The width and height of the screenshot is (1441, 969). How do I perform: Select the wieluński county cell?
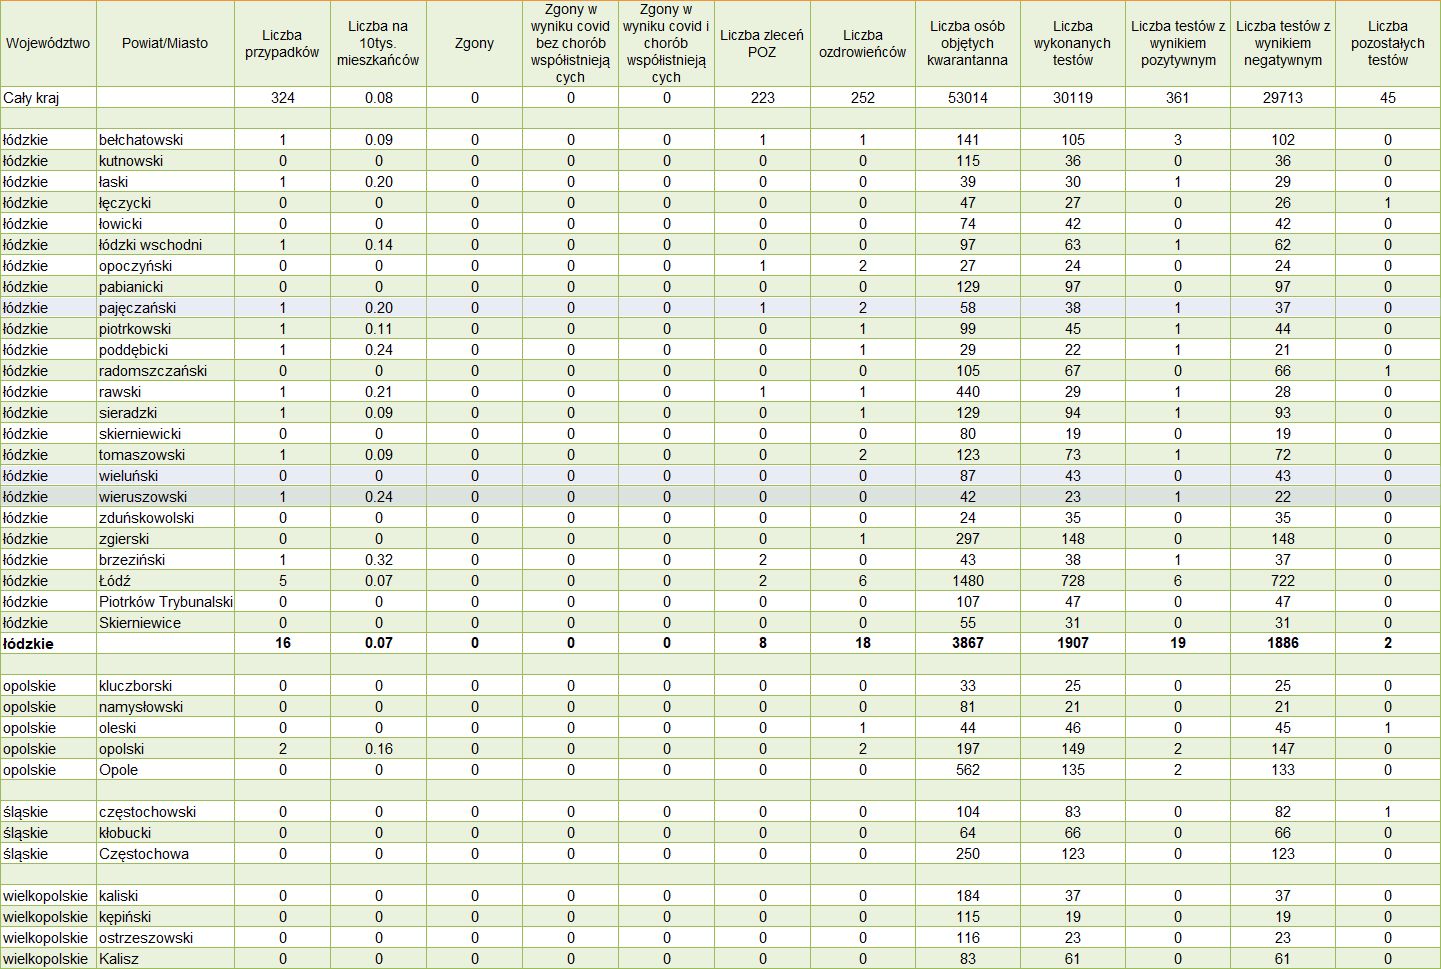click(165, 476)
